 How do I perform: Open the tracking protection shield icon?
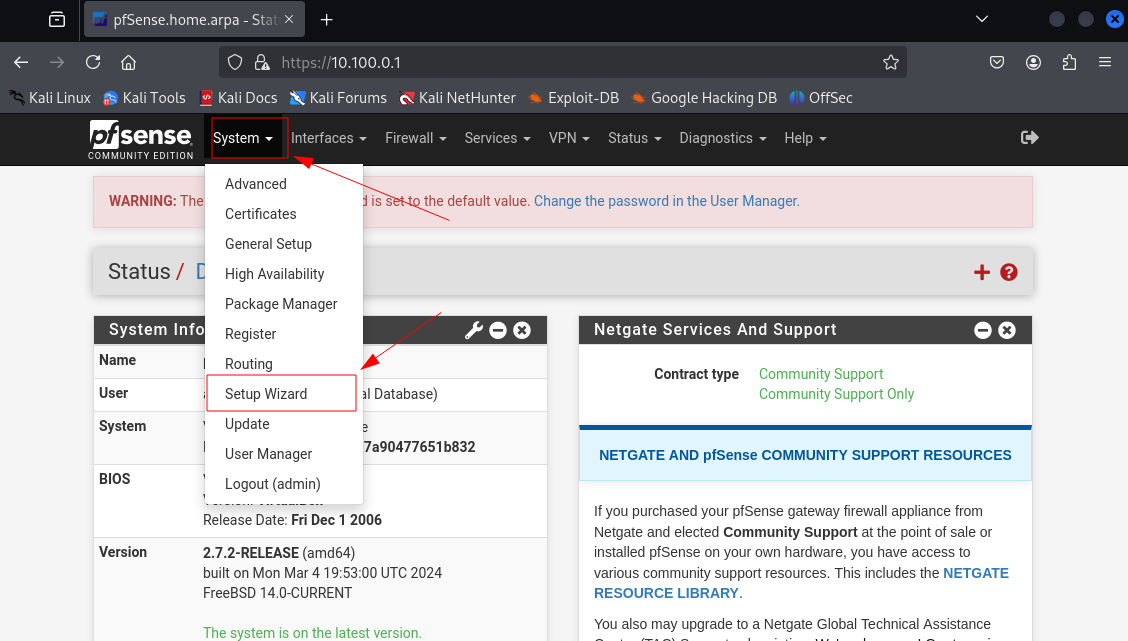click(x=235, y=63)
